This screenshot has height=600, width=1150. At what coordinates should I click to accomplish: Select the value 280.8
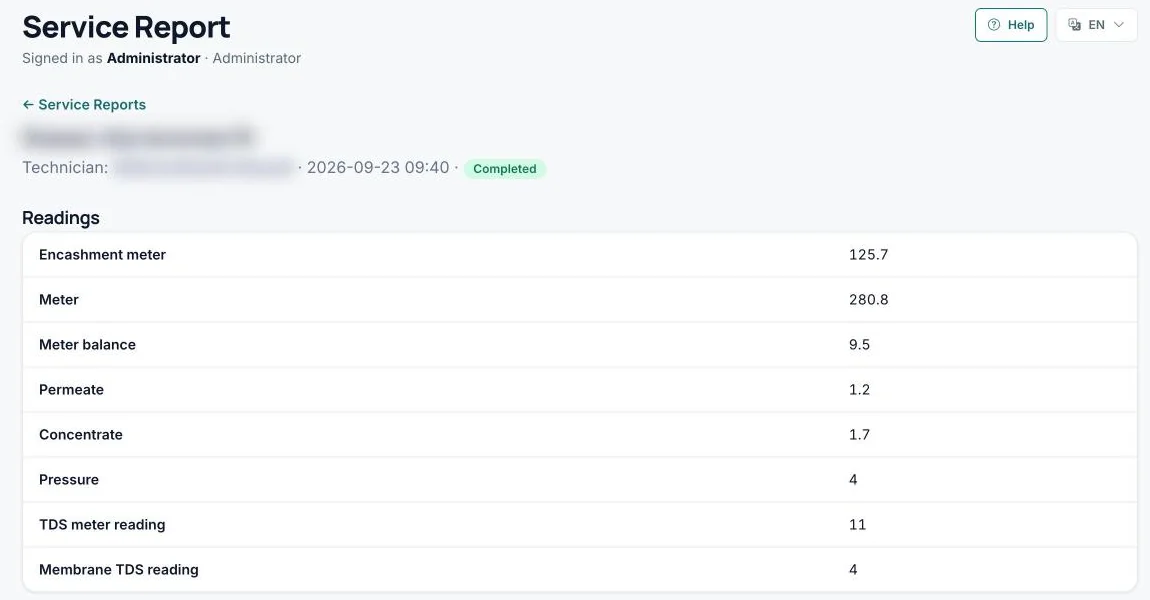click(868, 299)
